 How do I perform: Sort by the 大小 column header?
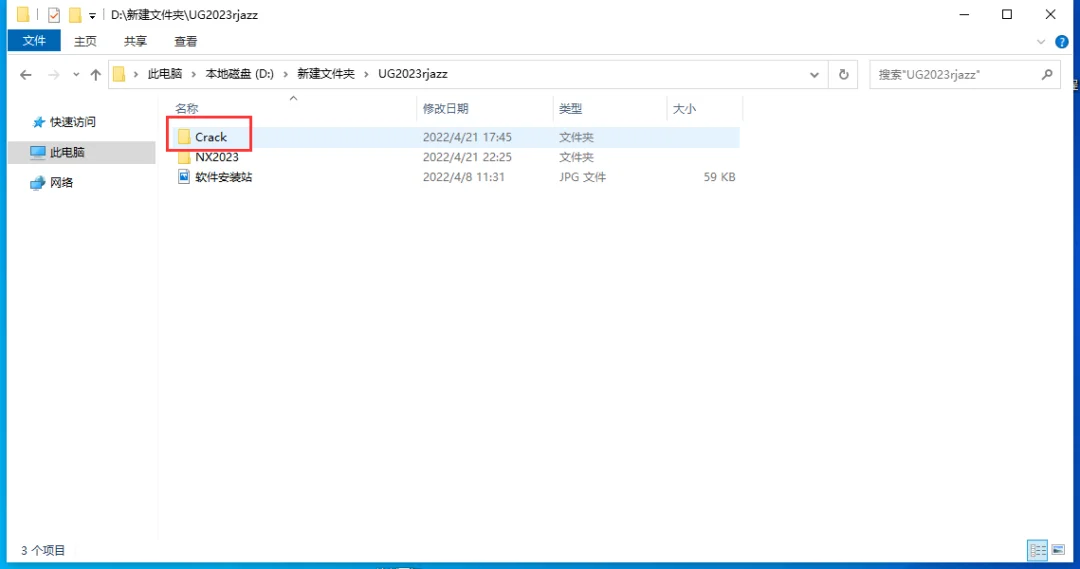coord(684,108)
